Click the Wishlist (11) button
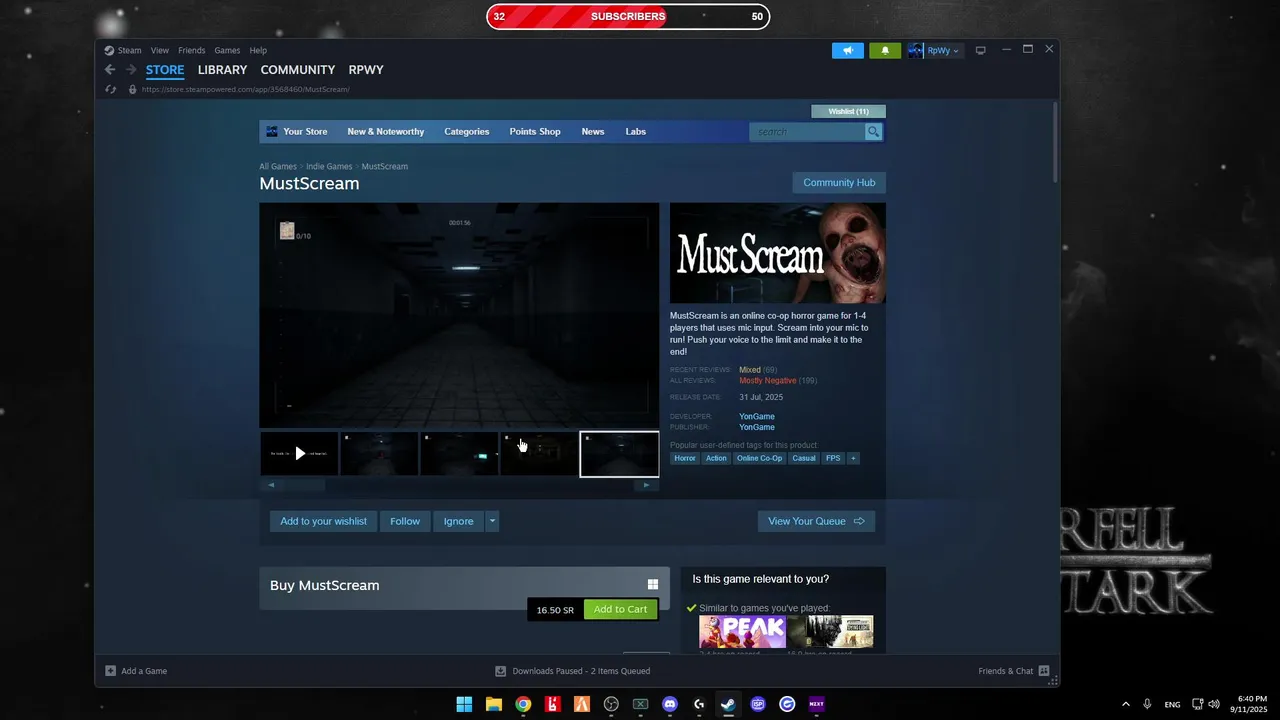This screenshot has height=720, width=1280. (848, 111)
